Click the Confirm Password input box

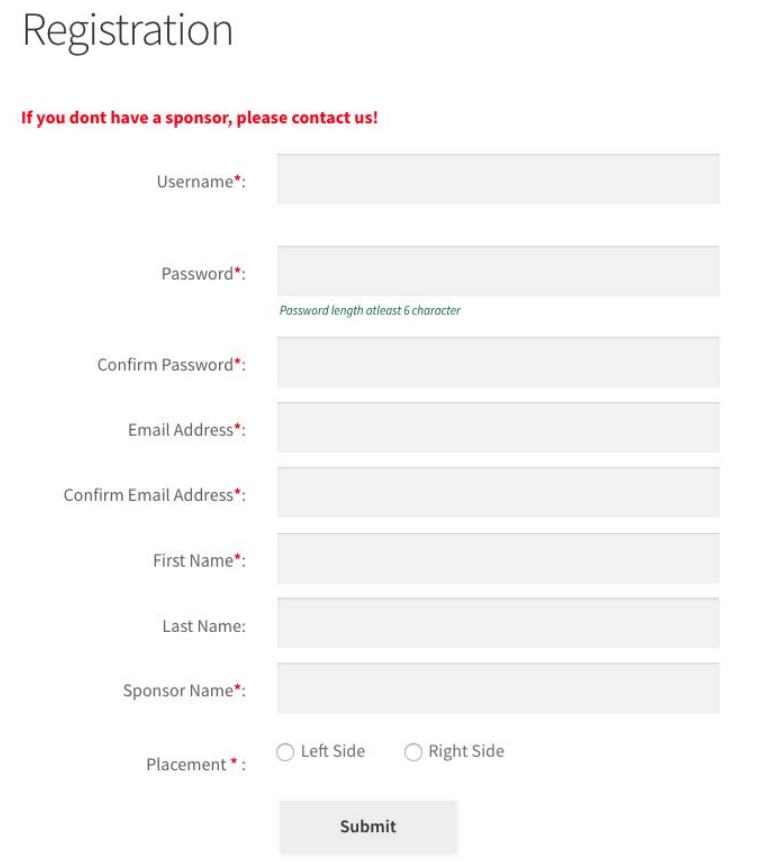pos(498,362)
